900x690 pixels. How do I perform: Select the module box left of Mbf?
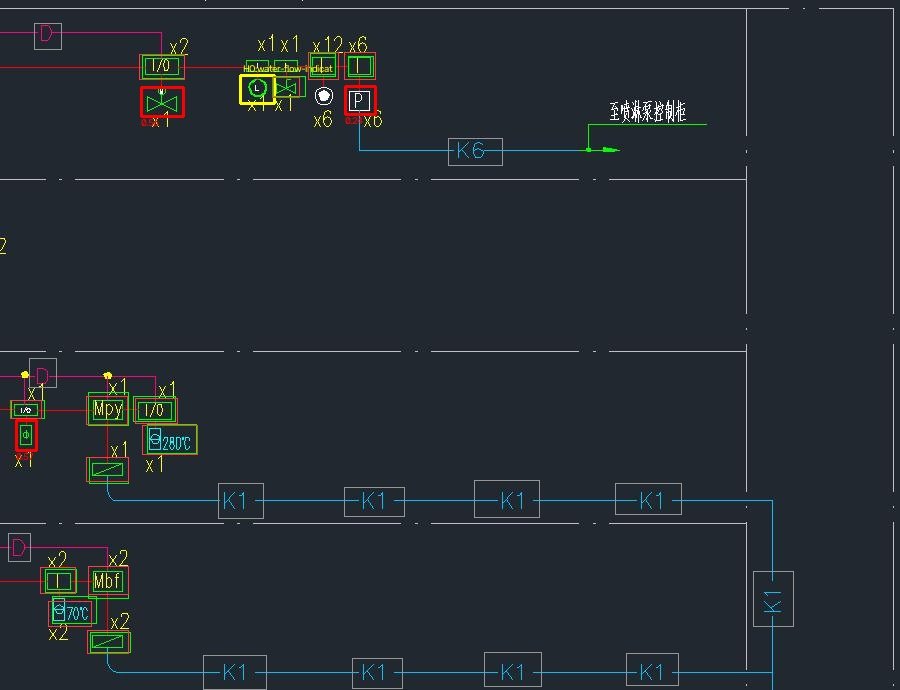coord(59,581)
